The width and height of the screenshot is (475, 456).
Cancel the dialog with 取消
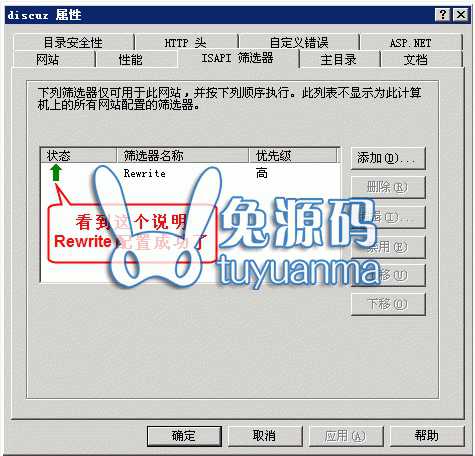pyautogui.click(x=265, y=436)
